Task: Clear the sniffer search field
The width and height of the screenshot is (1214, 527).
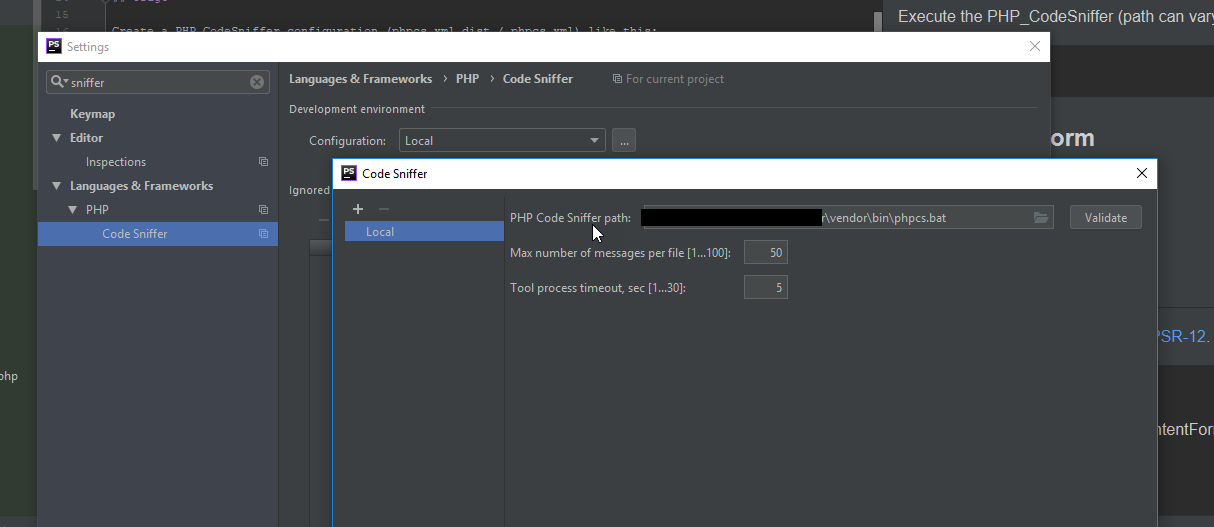Action: 257,83
